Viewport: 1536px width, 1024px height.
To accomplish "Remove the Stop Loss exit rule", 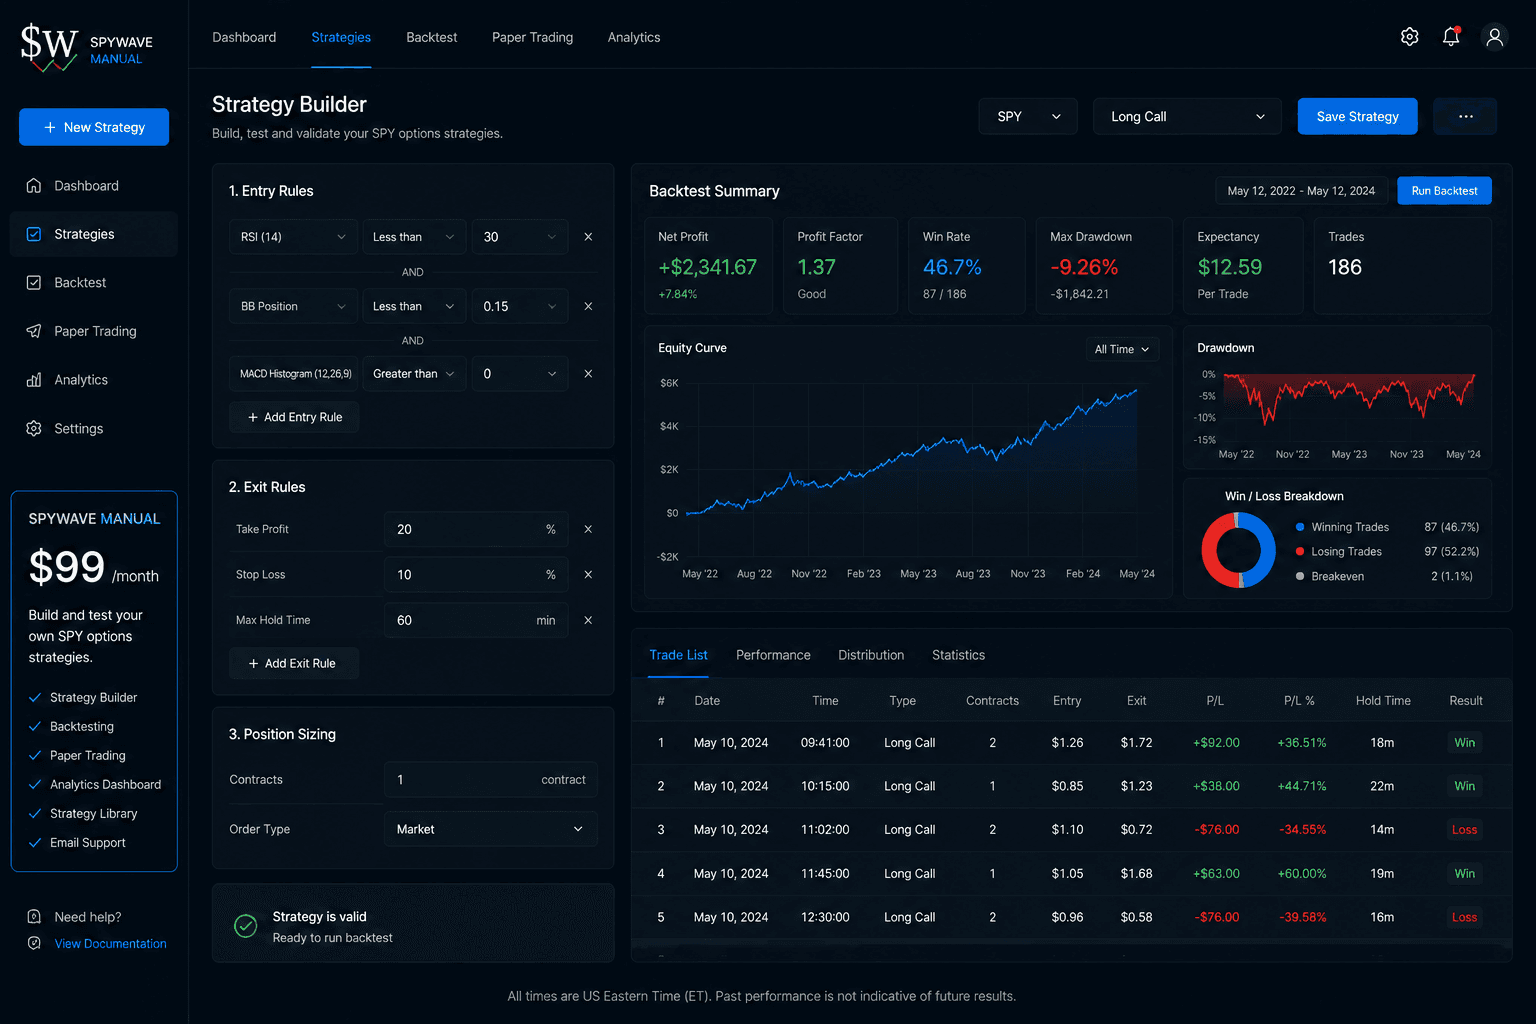I will (588, 575).
